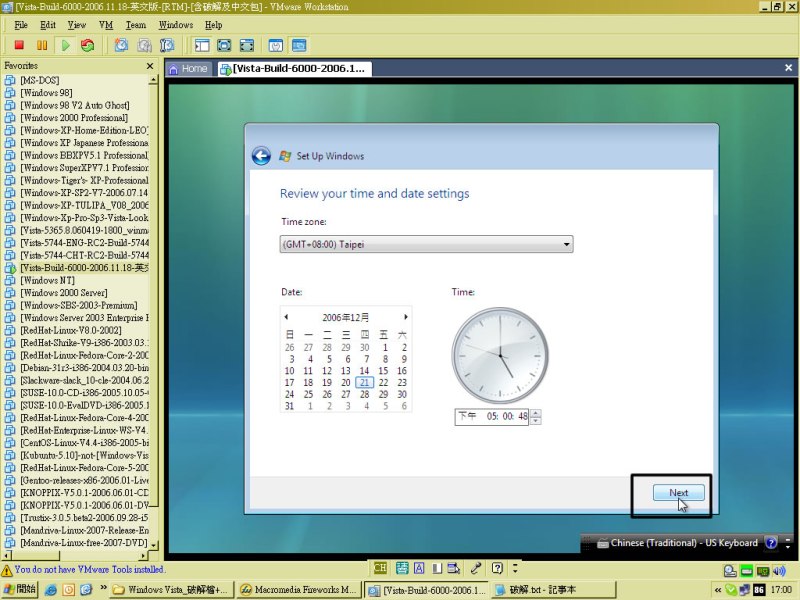Click the yellow Suspend toolbar icon
Image resolution: width=800 pixels, height=600 pixels.
[42, 45]
